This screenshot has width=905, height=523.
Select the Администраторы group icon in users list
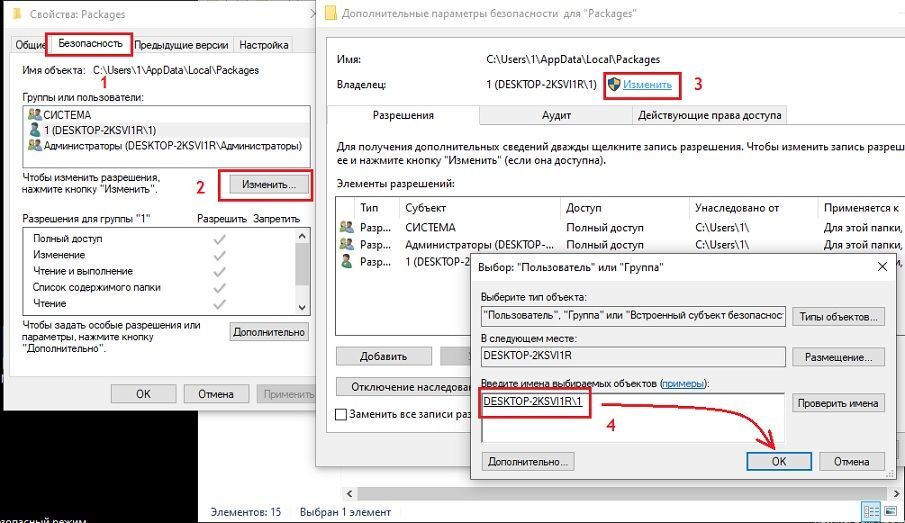coord(36,146)
